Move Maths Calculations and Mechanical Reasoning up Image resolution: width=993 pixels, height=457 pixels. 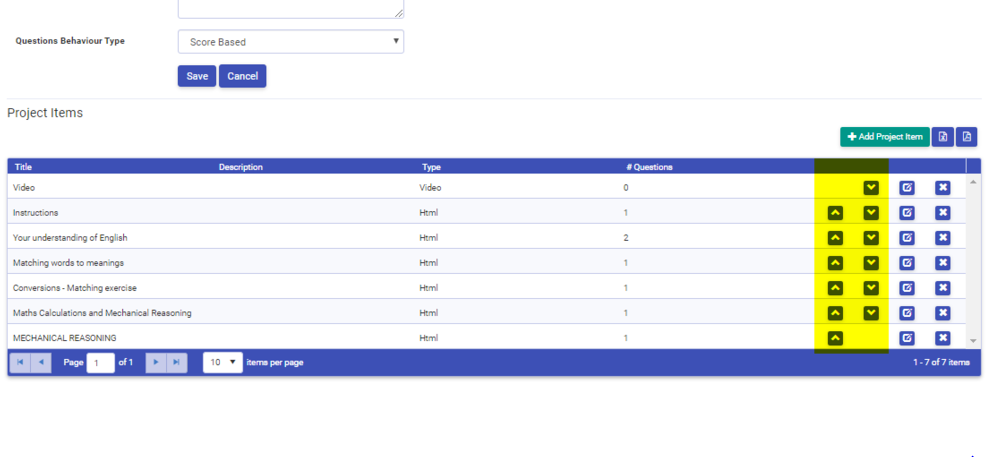pos(835,313)
